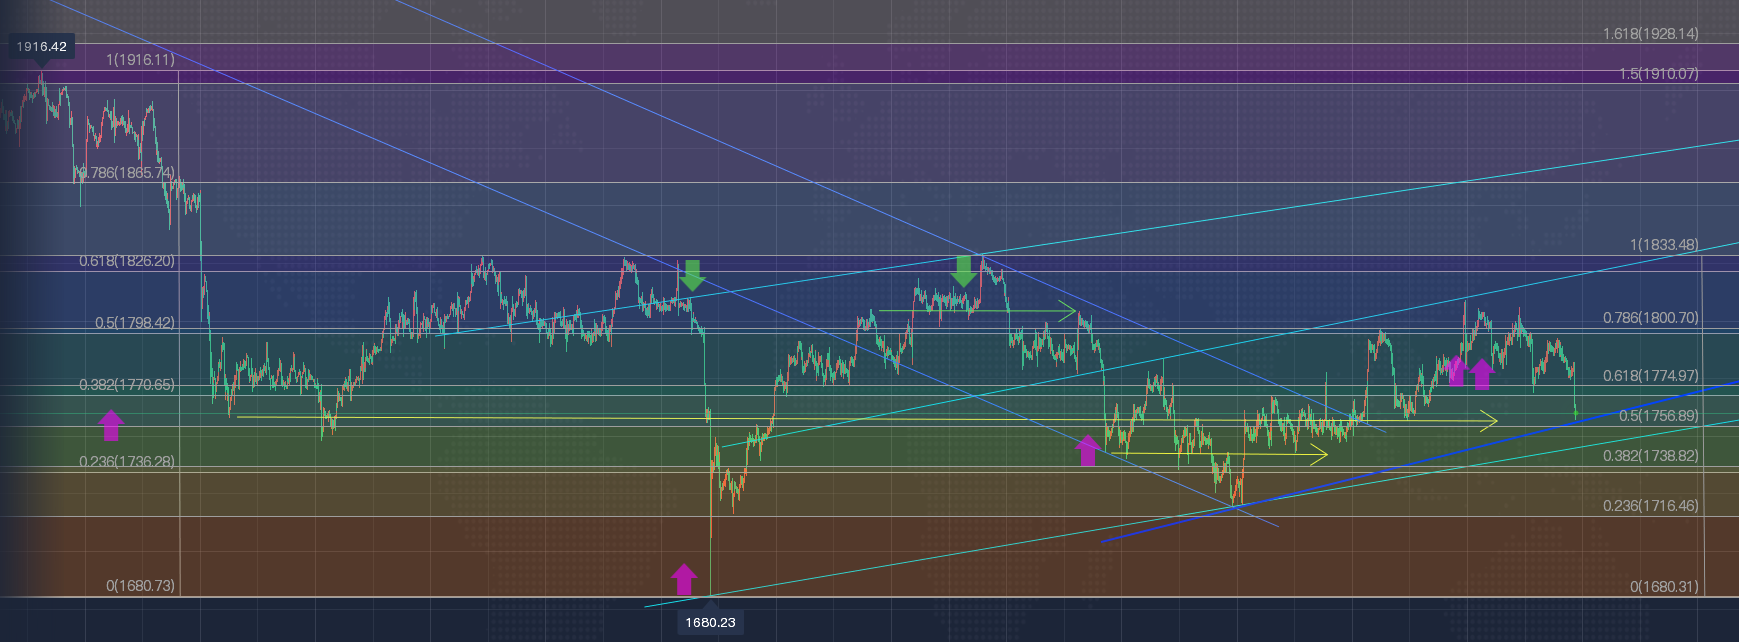The height and width of the screenshot is (642, 1739).
Task: Click the 0(1680.31) base level label
Action: (x=1664, y=587)
